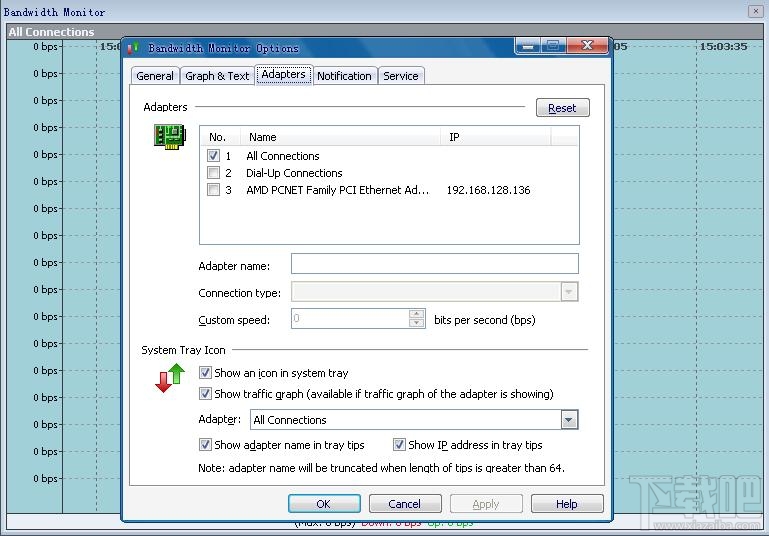Check the AMD PCNET Ethernet adapter checkbox

(x=213, y=190)
